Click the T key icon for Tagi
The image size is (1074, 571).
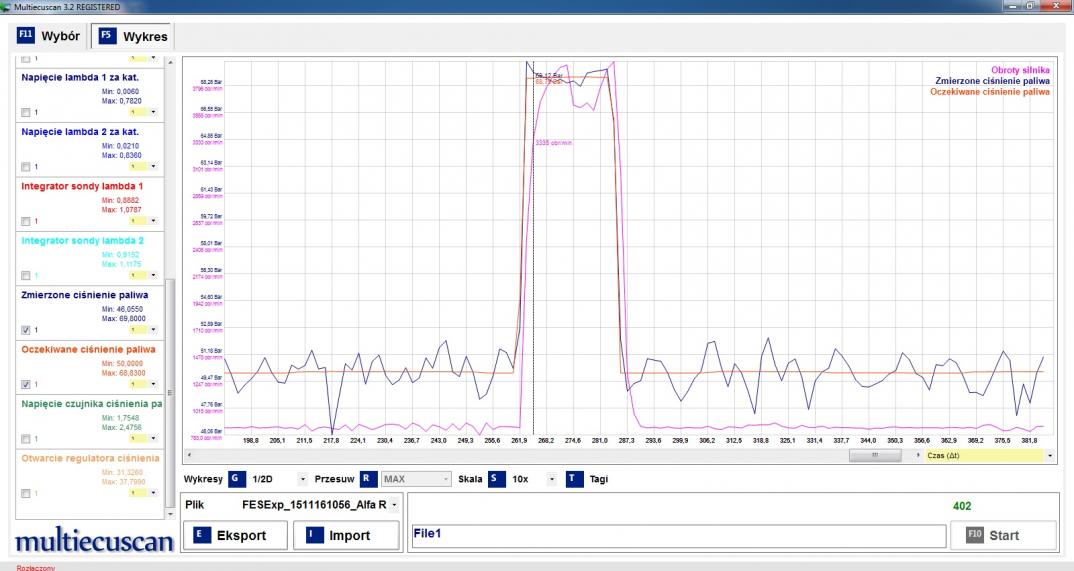point(574,479)
